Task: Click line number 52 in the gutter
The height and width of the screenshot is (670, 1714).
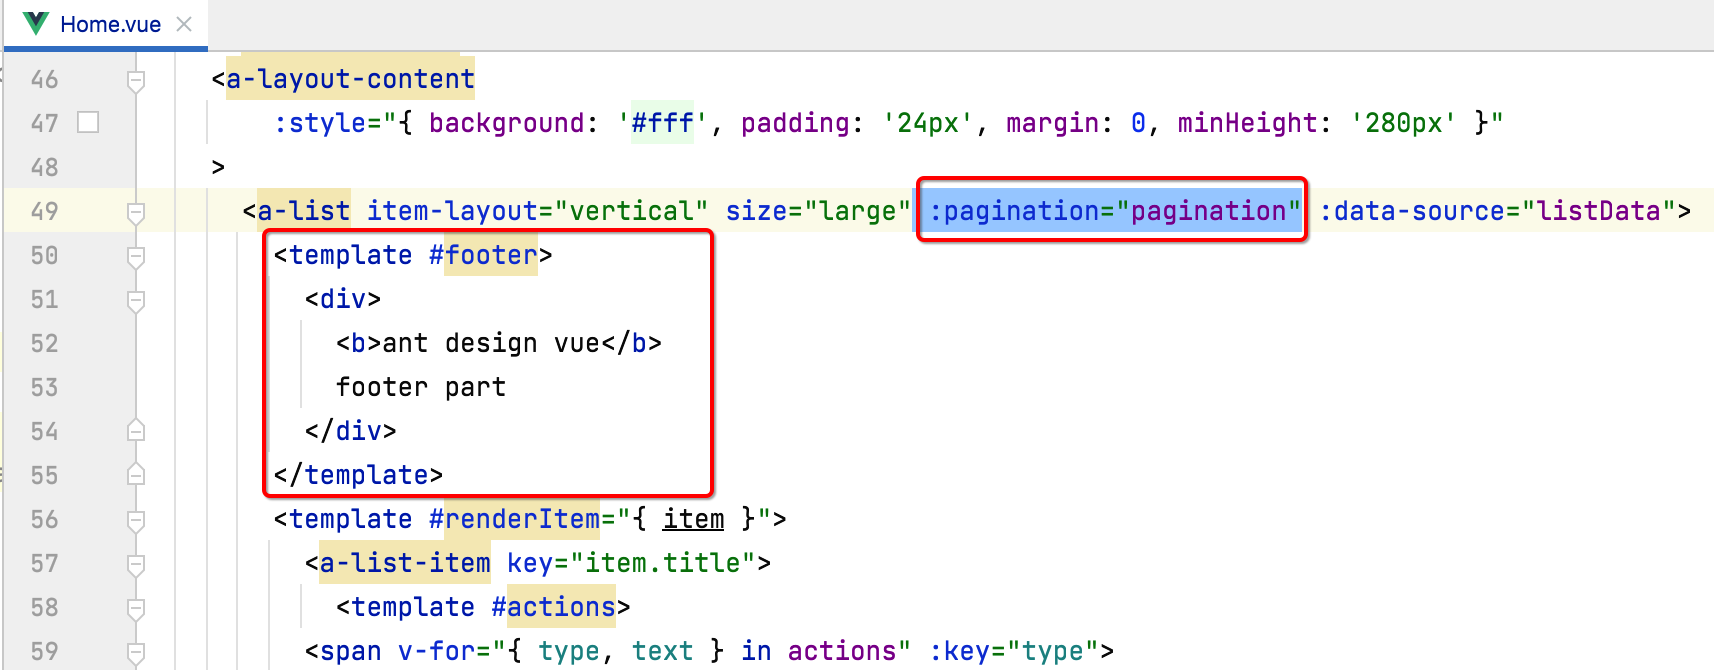Action: pos(44,343)
